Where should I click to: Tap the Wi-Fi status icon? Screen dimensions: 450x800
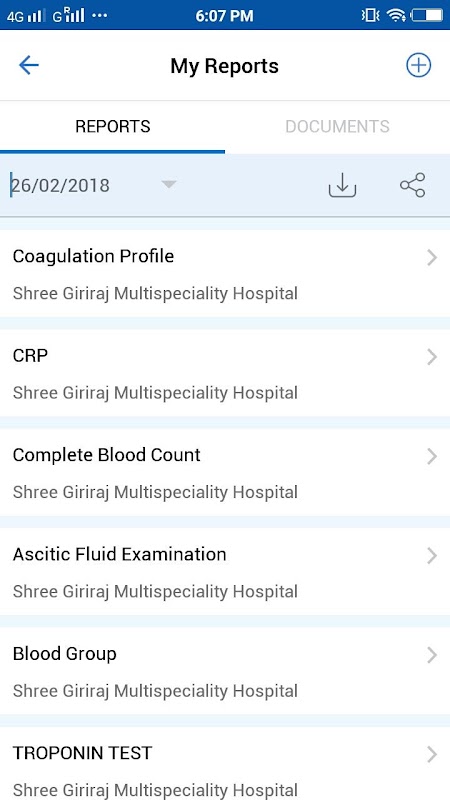pyautogui.click(x=396, y=15)
